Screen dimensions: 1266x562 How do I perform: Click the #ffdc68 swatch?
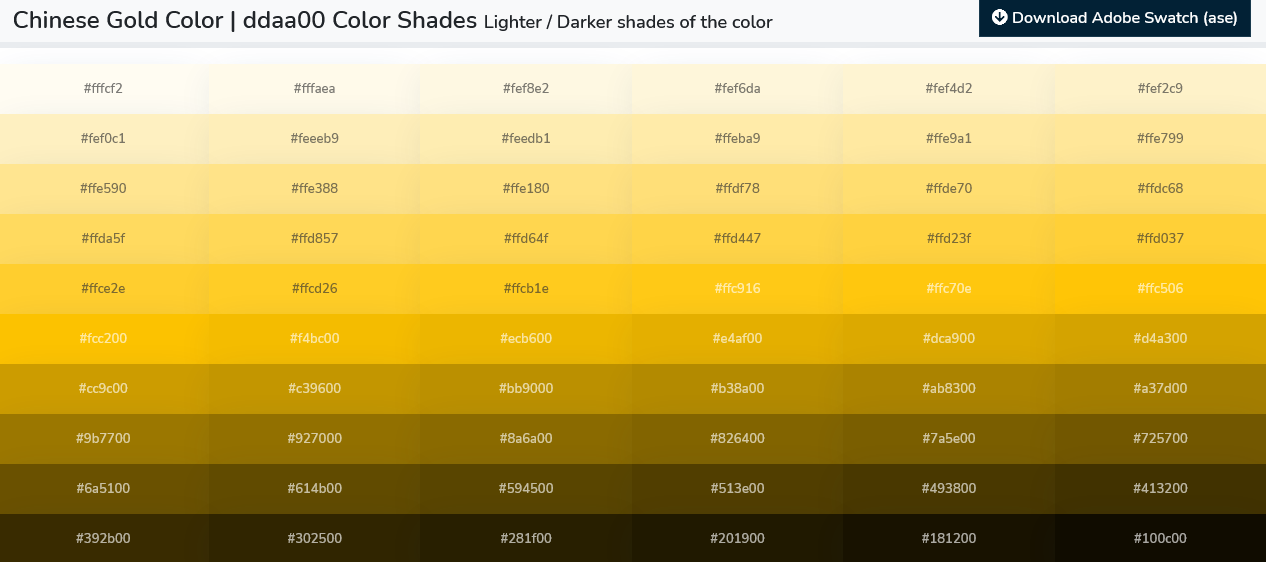(x=1160, y=188)
